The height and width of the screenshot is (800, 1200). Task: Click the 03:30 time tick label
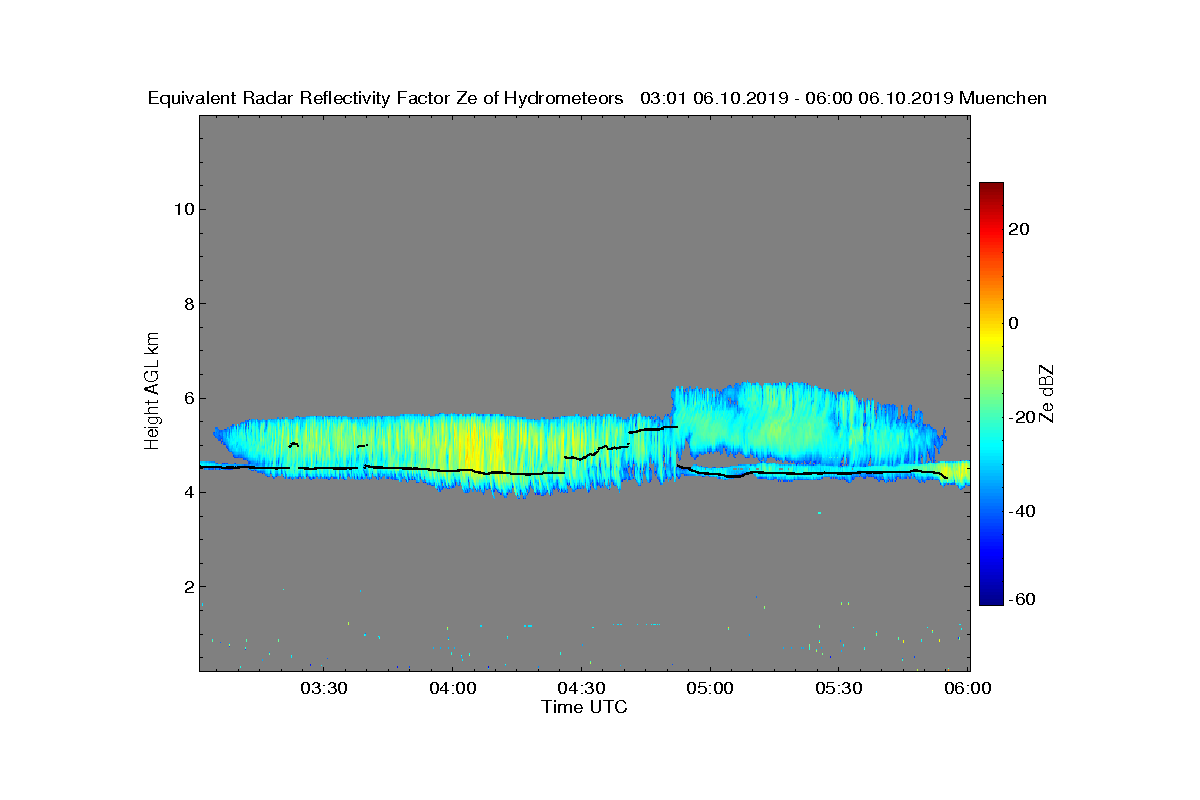[324, 688]
